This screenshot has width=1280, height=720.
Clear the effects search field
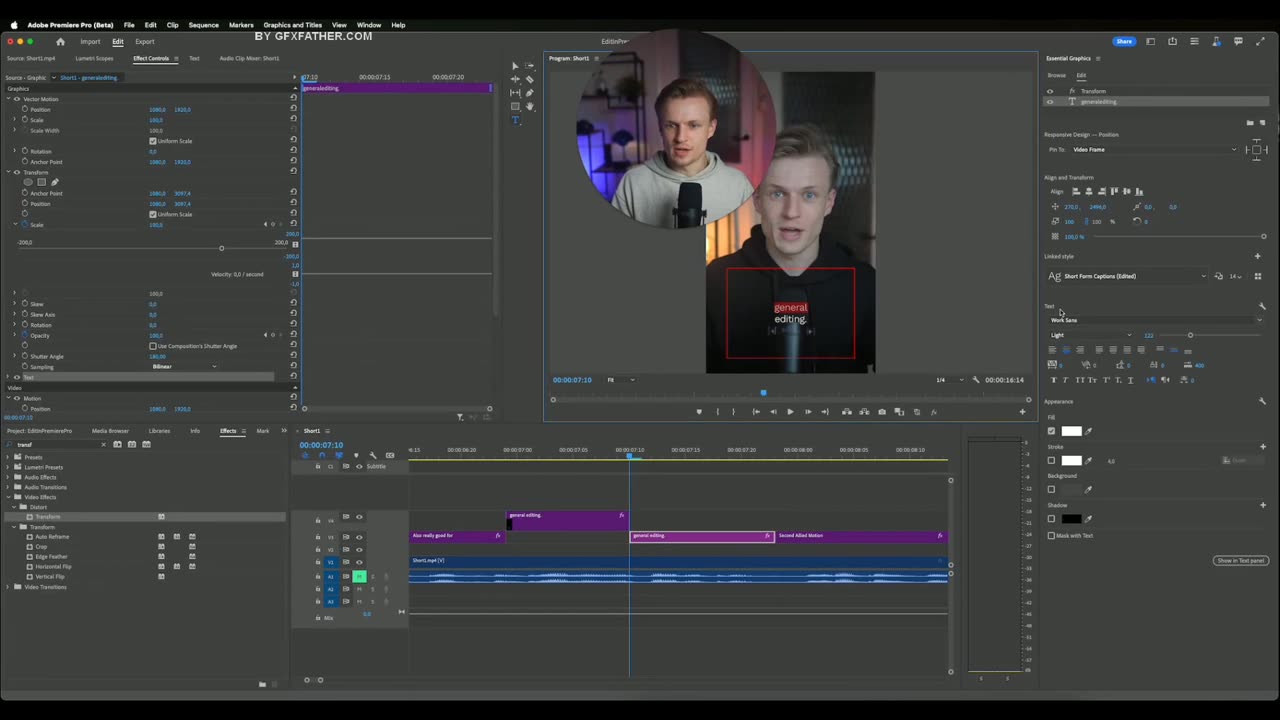point(103,444)
